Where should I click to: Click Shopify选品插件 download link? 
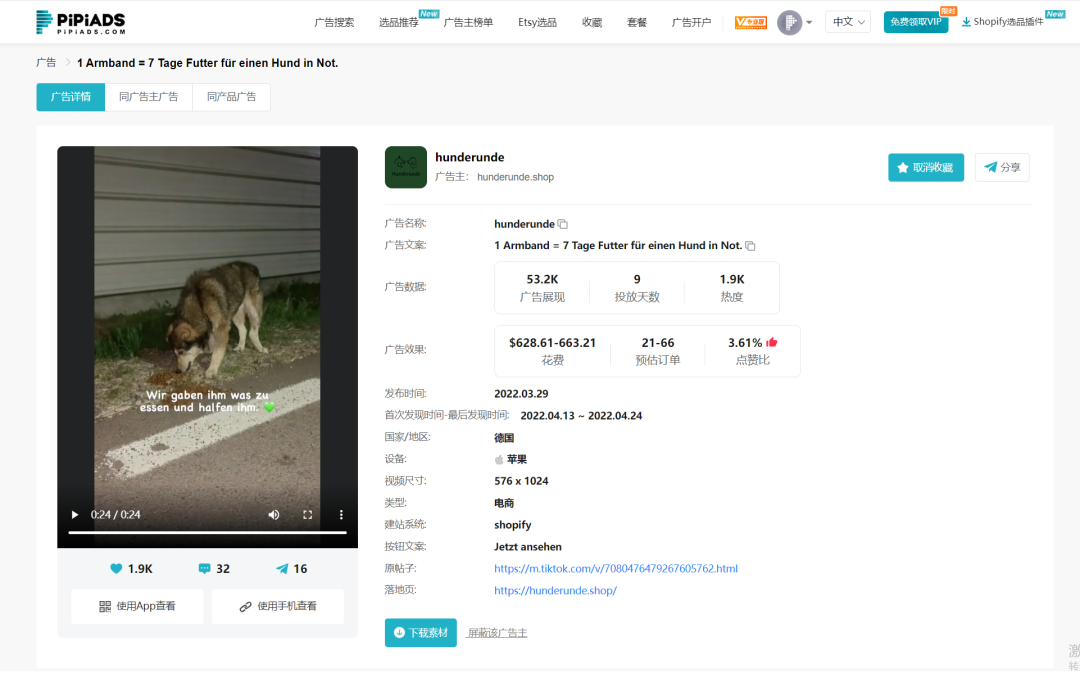tap(1003, 22)
